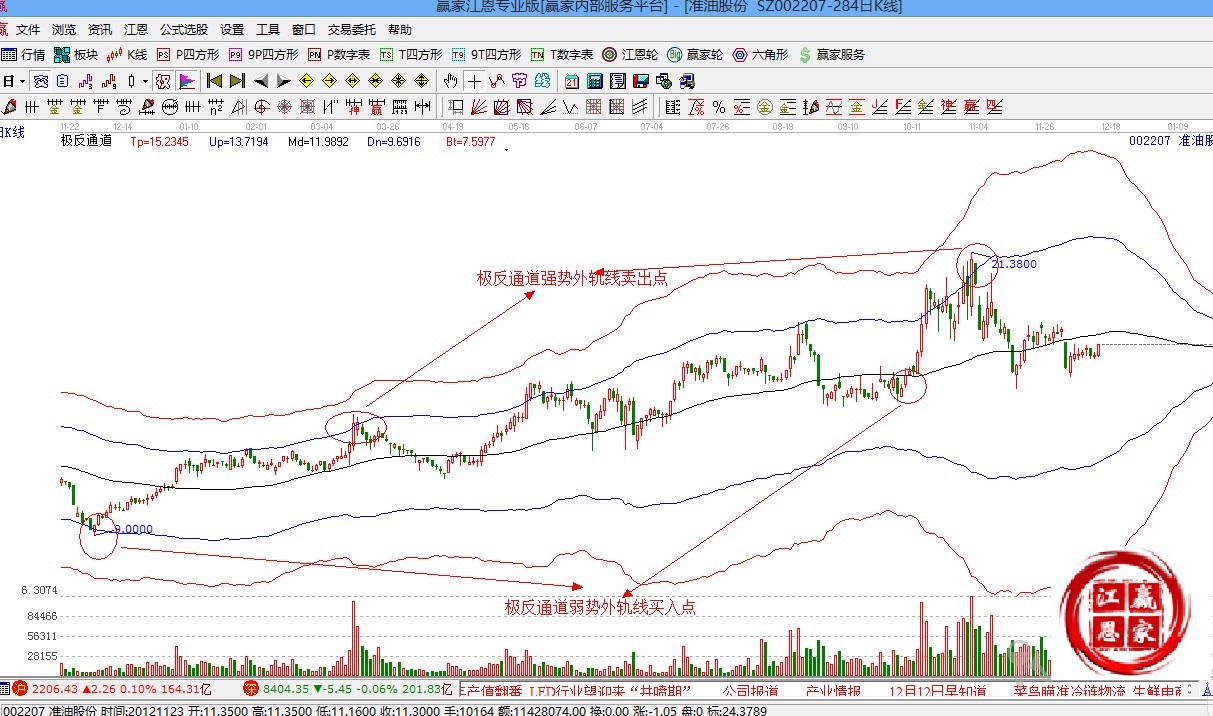Open the 交易委托 menu
The width and height of the screenshot is (1213, 716).
(351, 30)
